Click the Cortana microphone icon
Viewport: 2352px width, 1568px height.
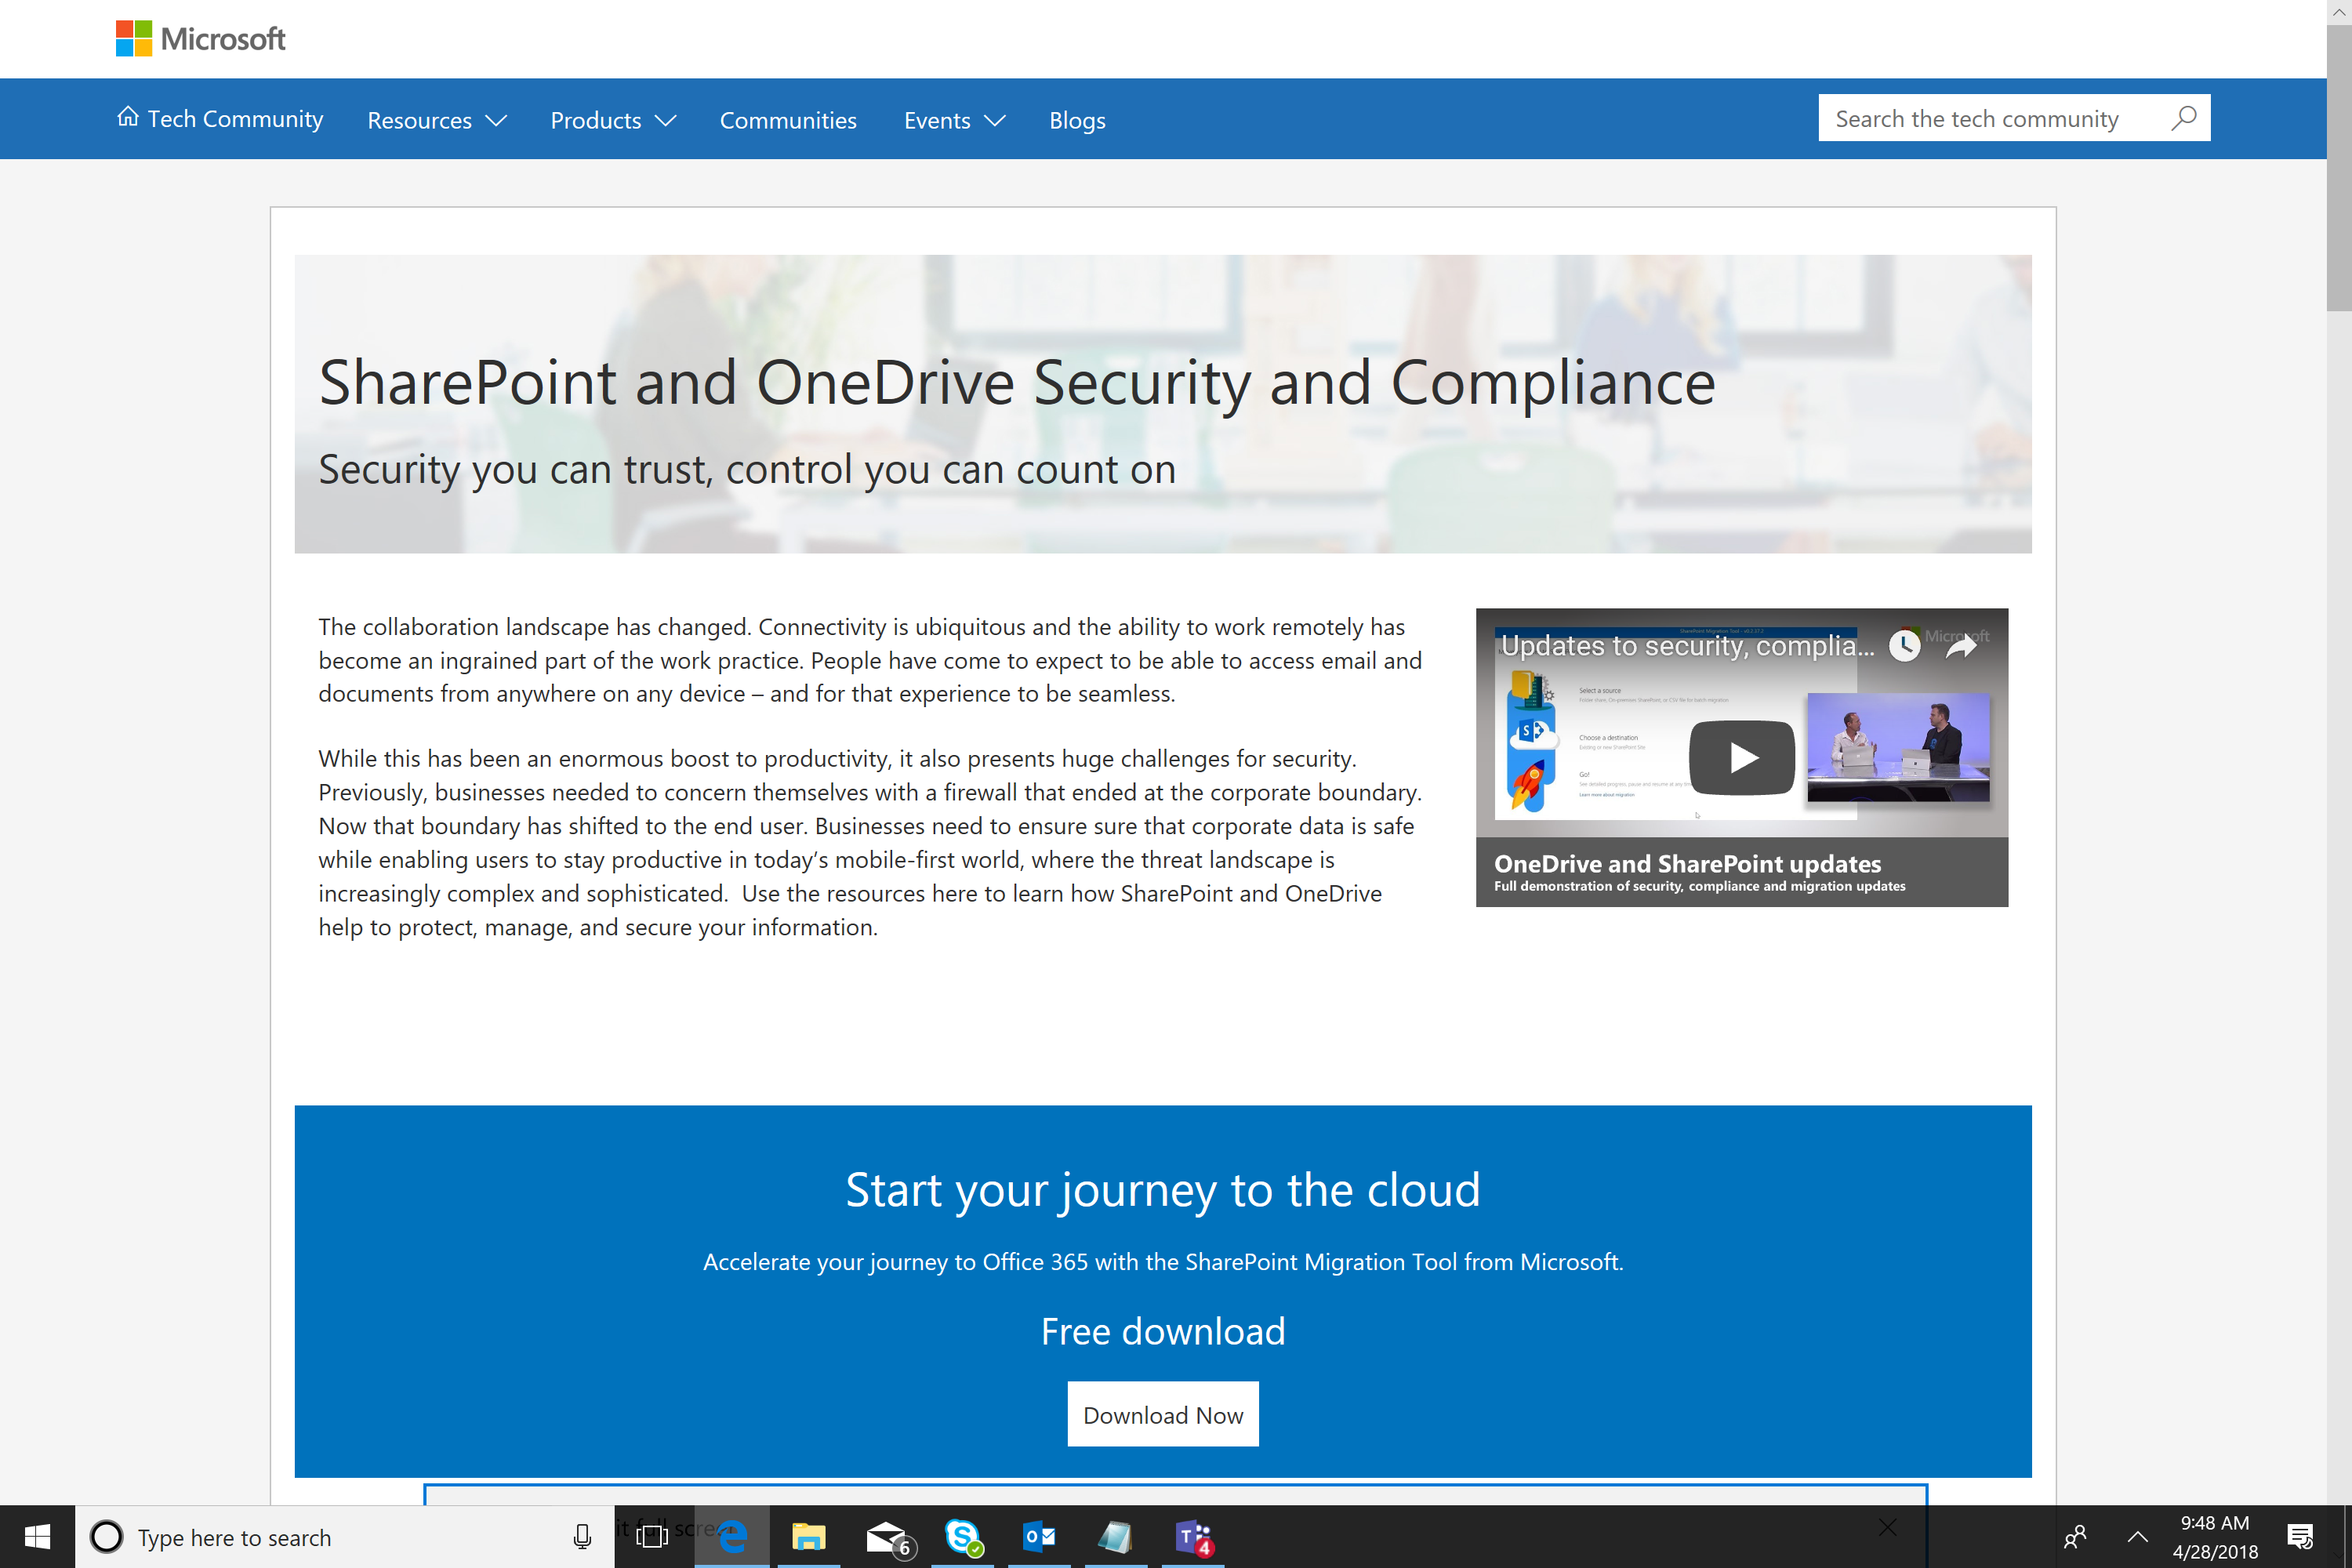tap(580, 1537)
